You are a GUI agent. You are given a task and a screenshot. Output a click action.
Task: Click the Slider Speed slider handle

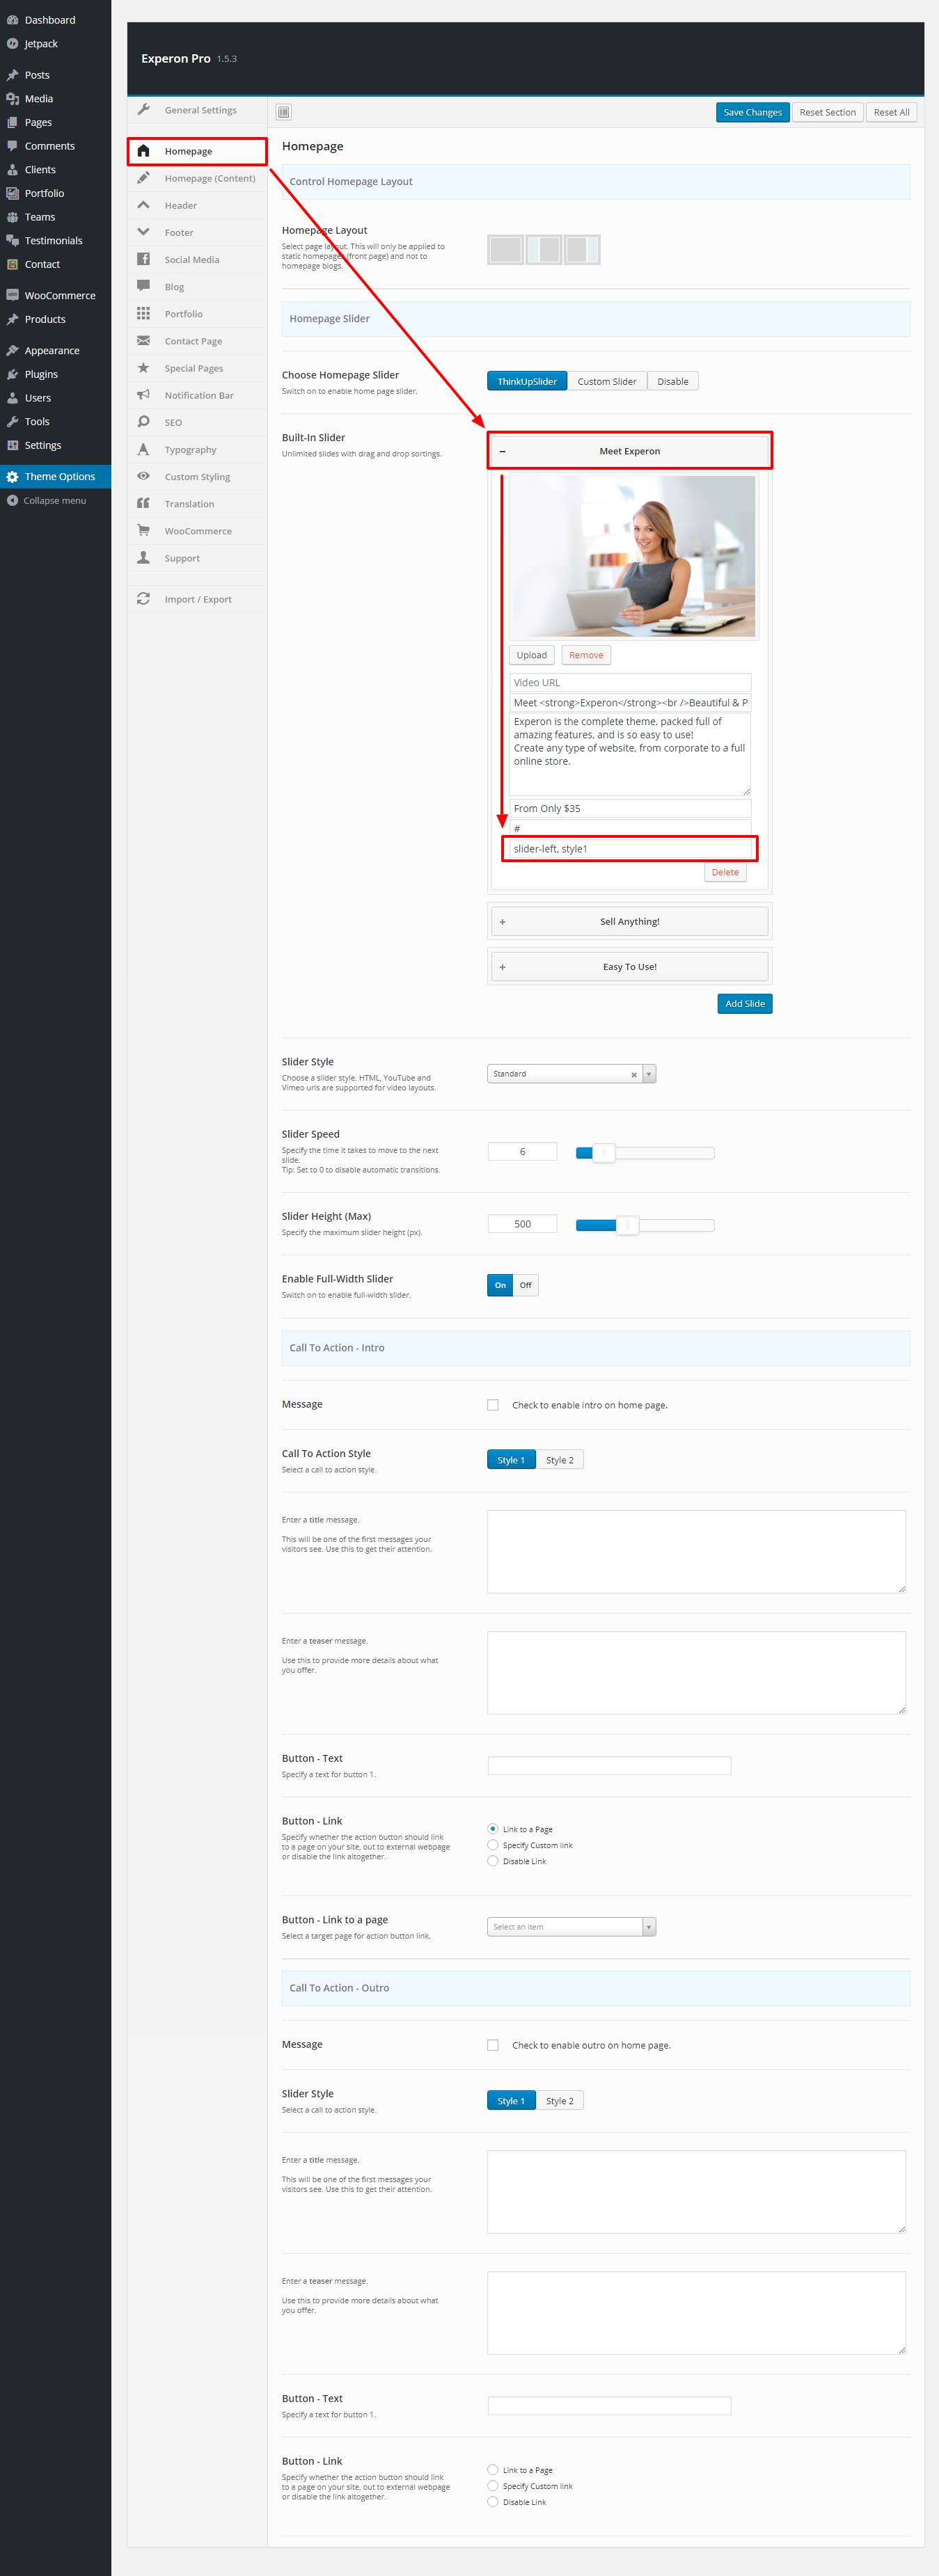pos(603,1153)
